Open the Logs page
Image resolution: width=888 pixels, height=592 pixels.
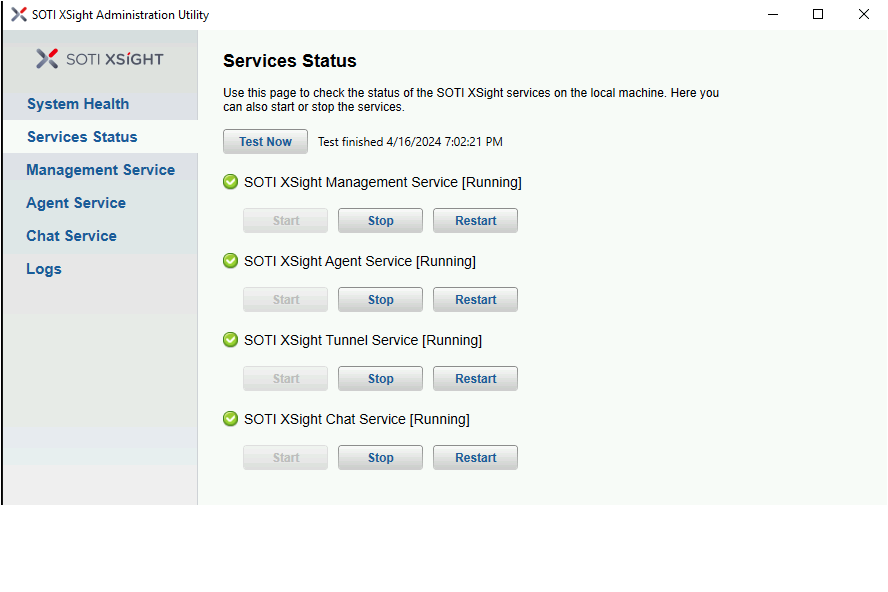44,269
